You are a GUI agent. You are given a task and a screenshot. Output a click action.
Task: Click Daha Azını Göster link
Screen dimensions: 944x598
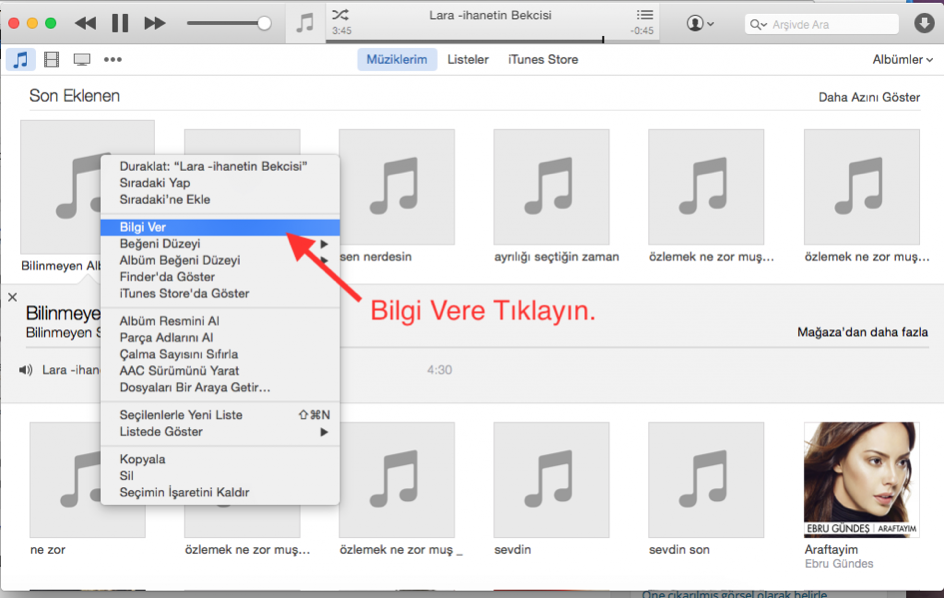tap(869, 98)
